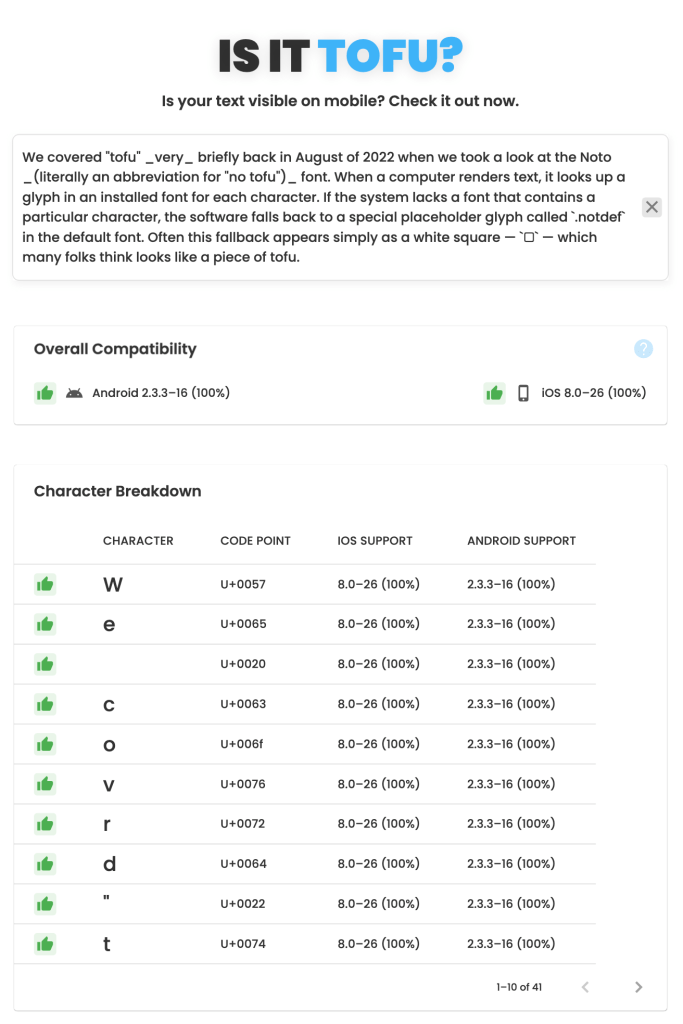Screen dimensions: 683x1024
Task: Click the Android thumbs-up compatibility icon
Action: click(45, 393)
